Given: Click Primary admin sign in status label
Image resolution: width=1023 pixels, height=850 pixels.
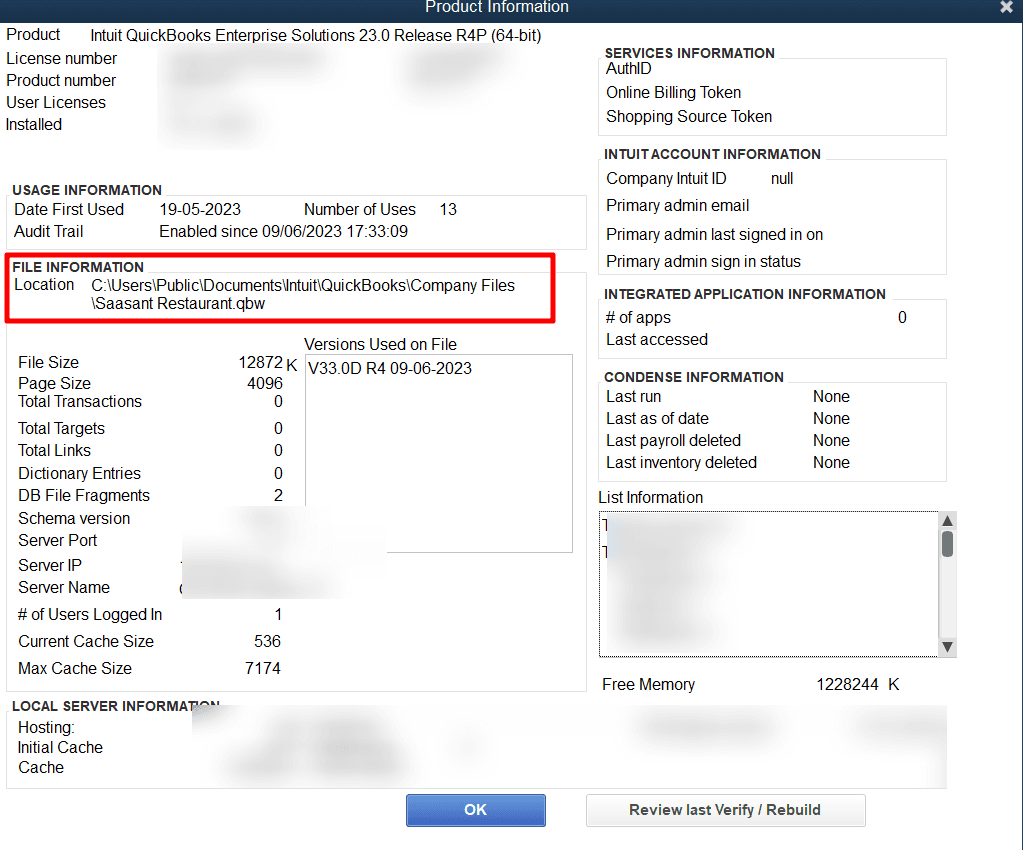Looking at the screenshot, I should coord(703,261).
